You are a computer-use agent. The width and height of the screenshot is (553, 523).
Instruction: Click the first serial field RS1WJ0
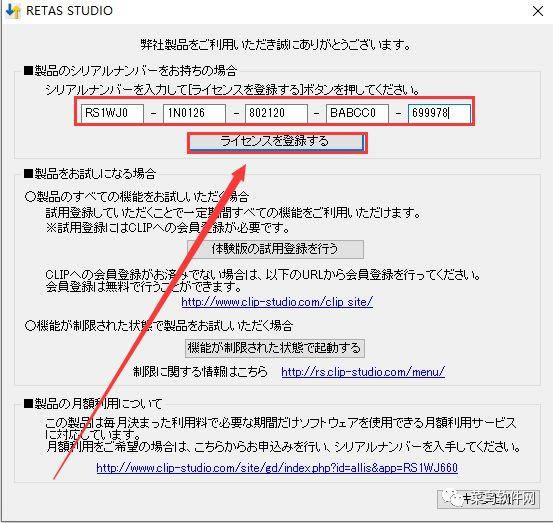[112, 113]
